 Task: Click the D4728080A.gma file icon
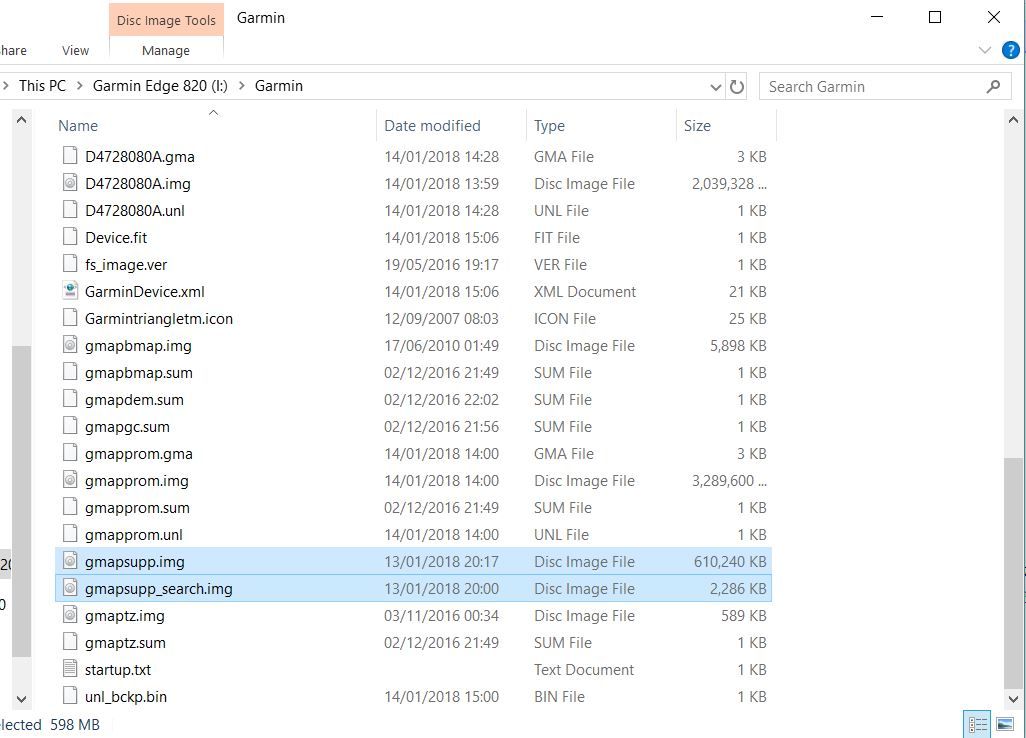click(70, 156)
